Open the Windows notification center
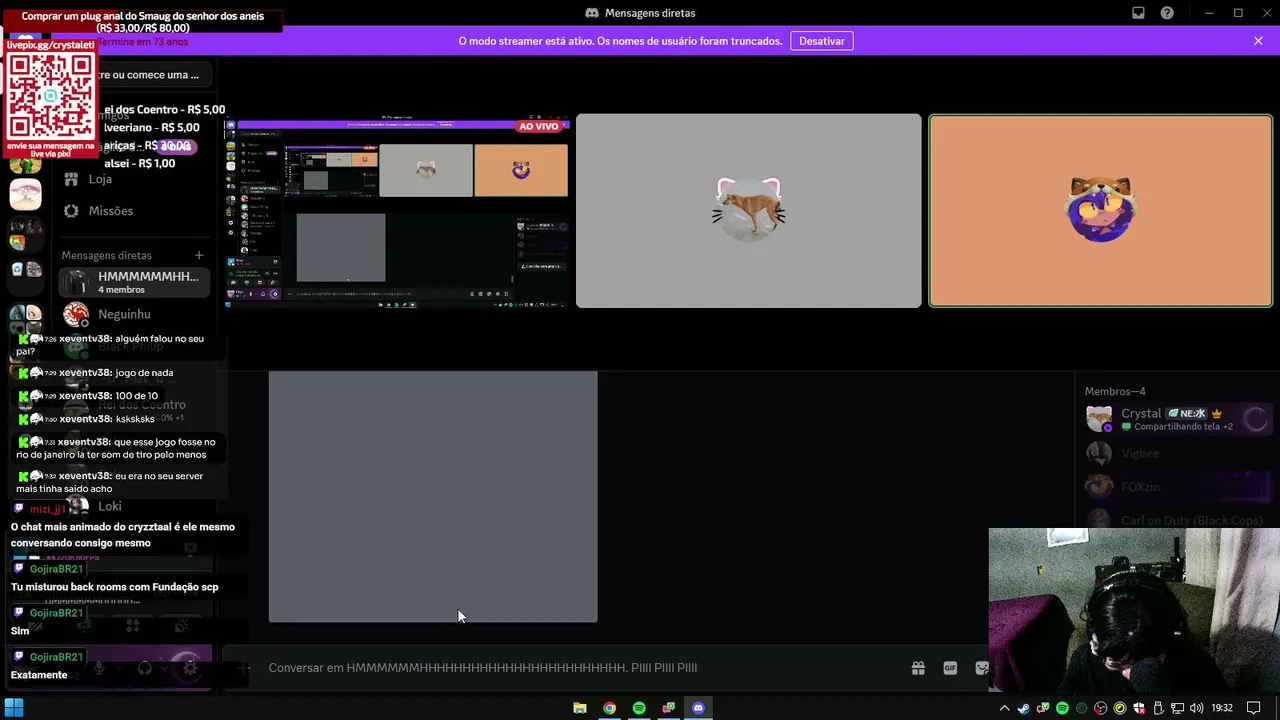This screenshot has width=1280, height=720. point(1254,708)
